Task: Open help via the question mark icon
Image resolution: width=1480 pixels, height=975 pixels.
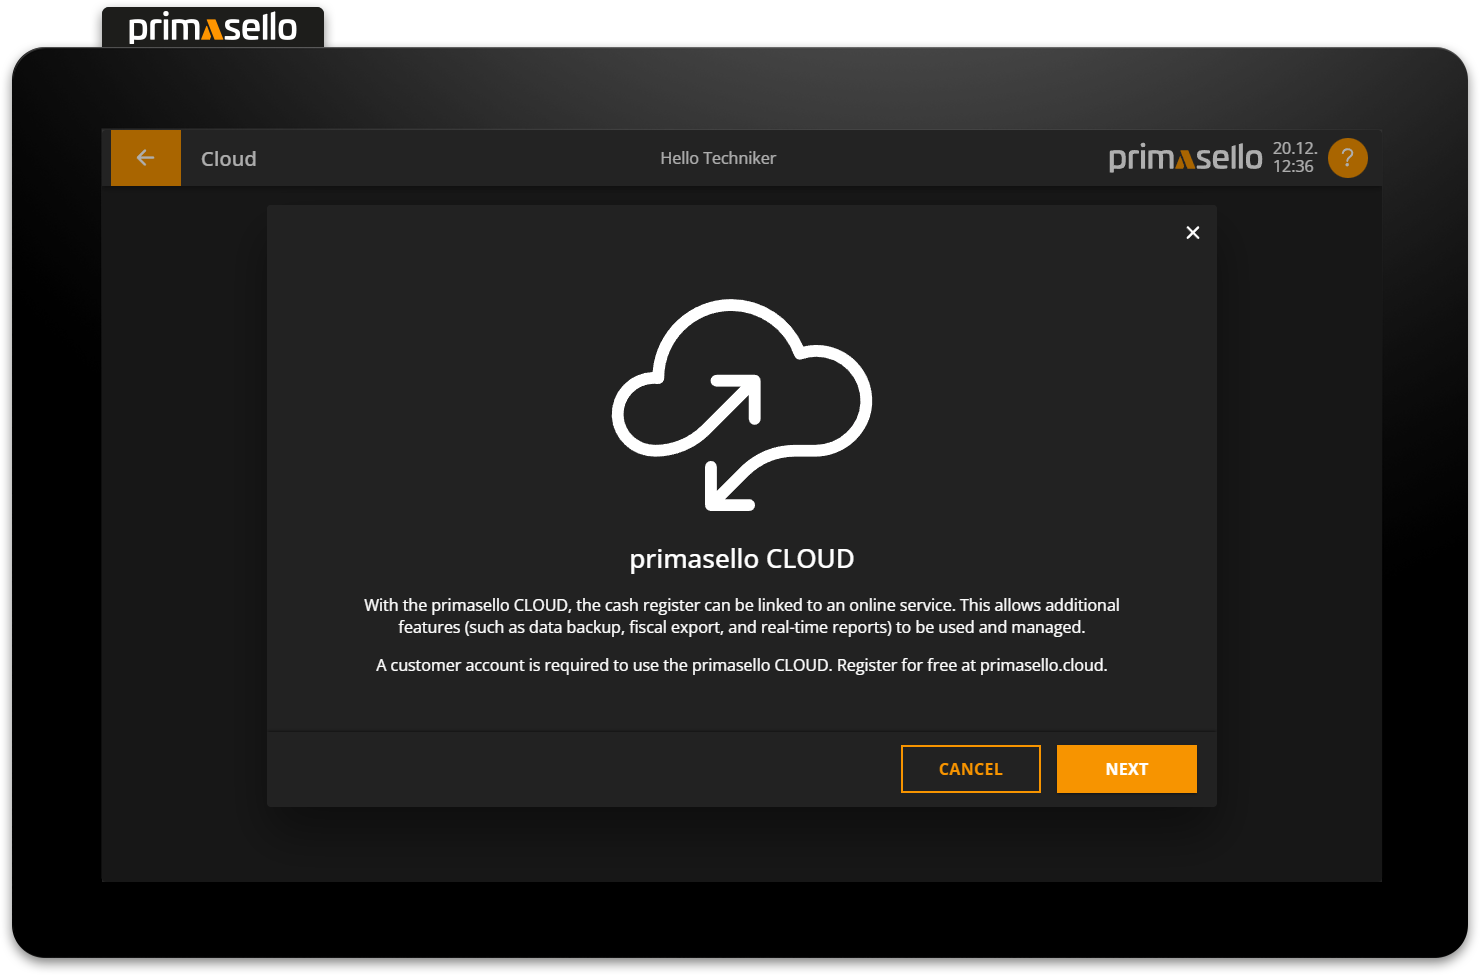Action: point(1347,158)
